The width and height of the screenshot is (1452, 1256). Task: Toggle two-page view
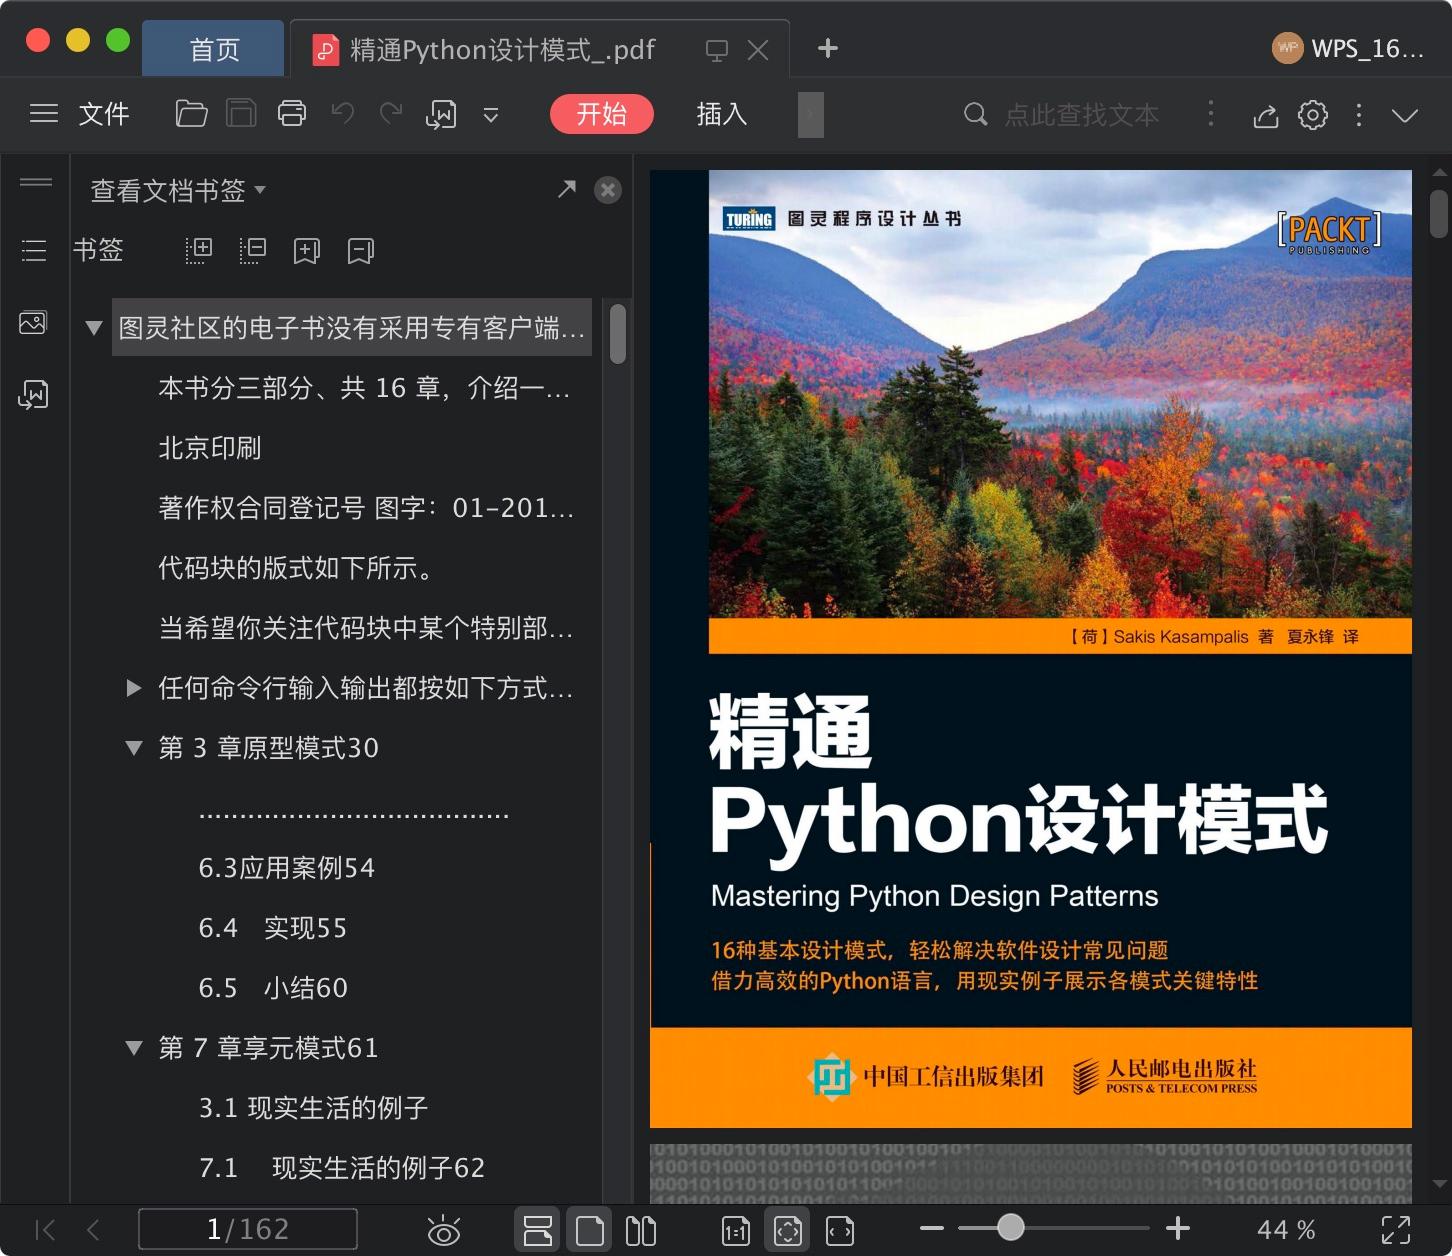[x=641, y=1230]
